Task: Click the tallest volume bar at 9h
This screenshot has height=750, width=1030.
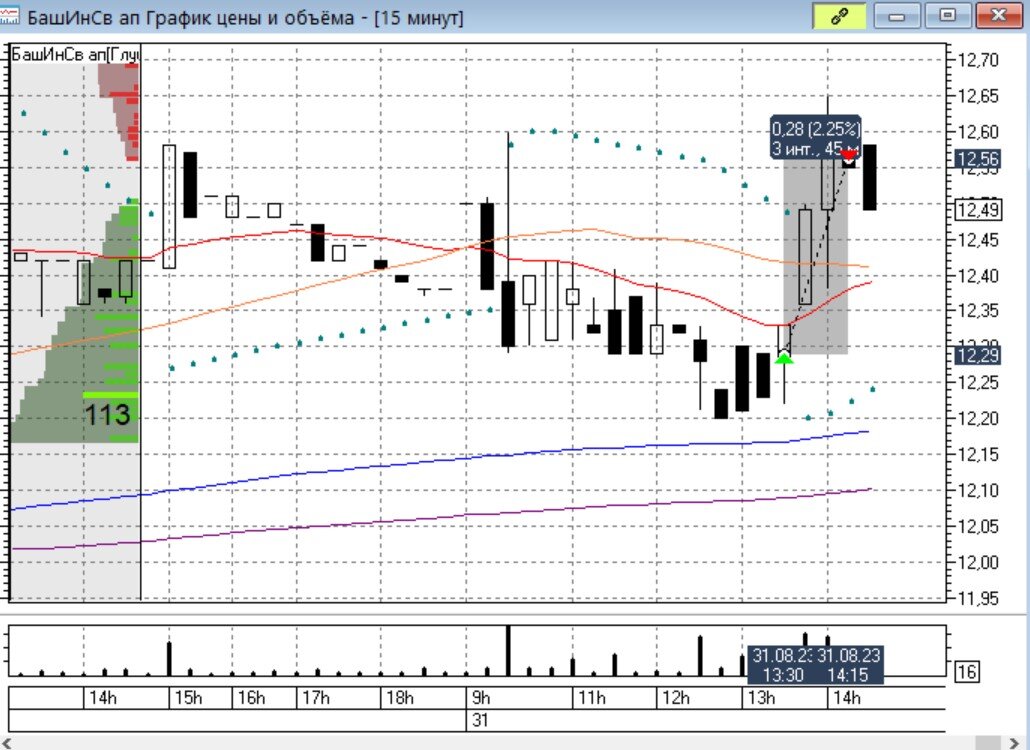Action: point(508,651)
